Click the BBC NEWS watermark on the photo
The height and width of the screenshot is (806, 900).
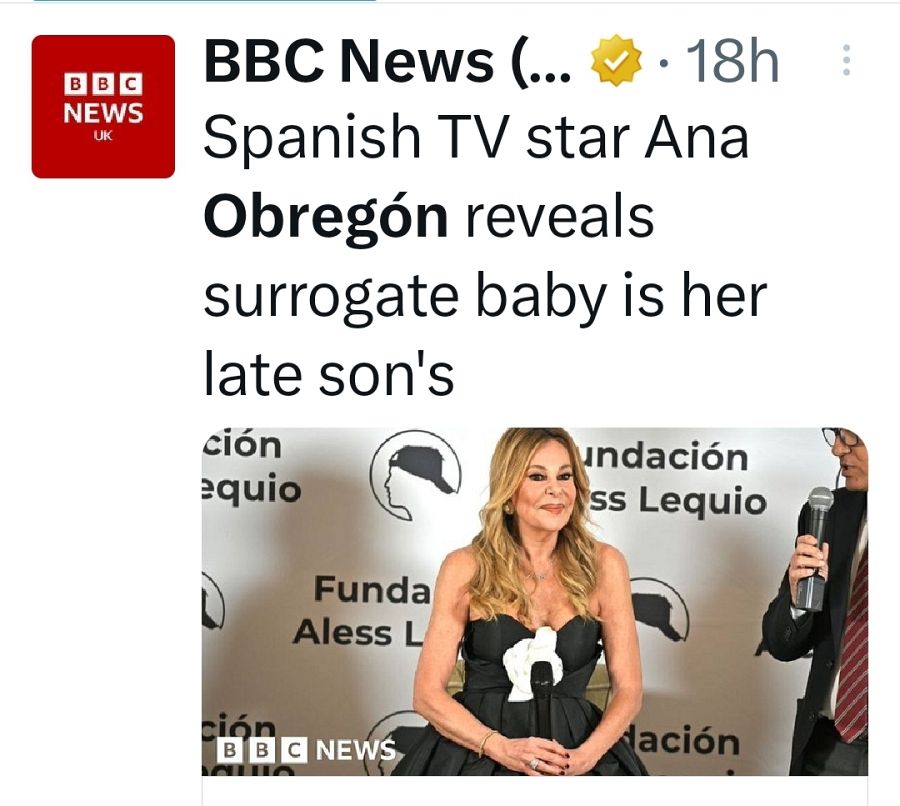click(x=307, y=750)
